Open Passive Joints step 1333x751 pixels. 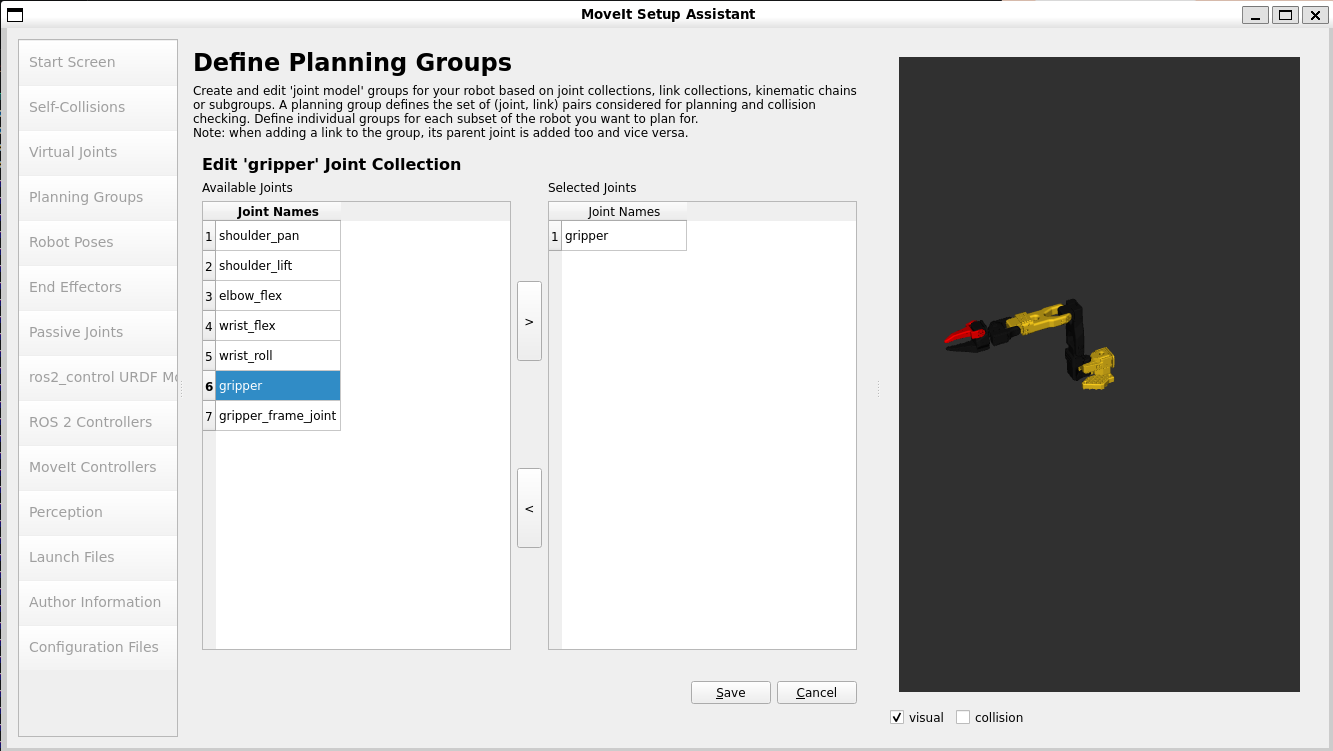point(98,332)
